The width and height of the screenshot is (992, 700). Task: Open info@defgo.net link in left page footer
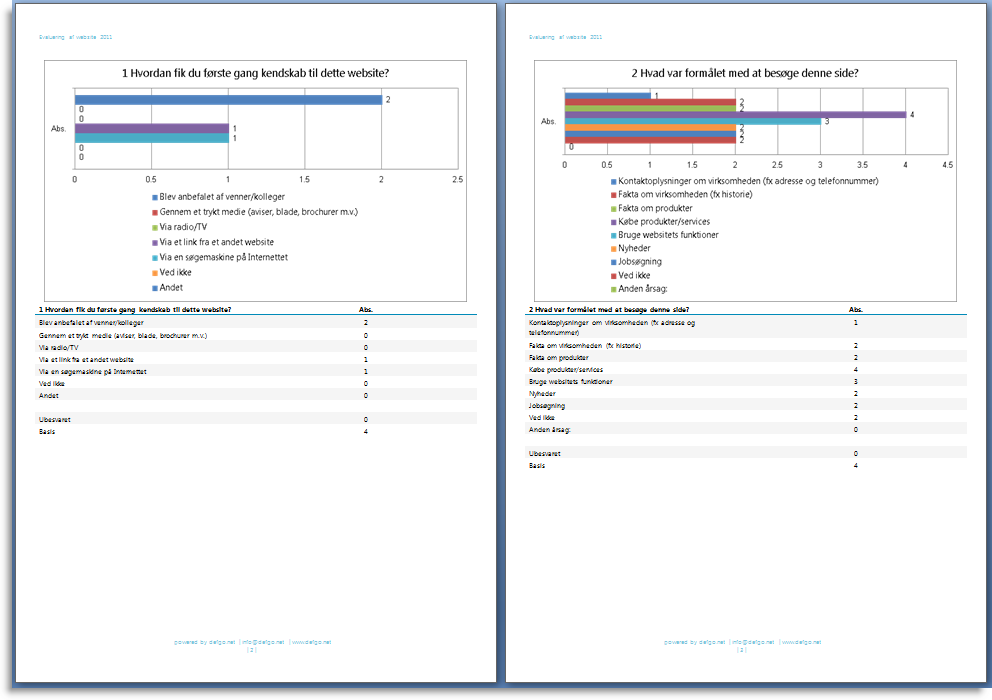(263, 642)
